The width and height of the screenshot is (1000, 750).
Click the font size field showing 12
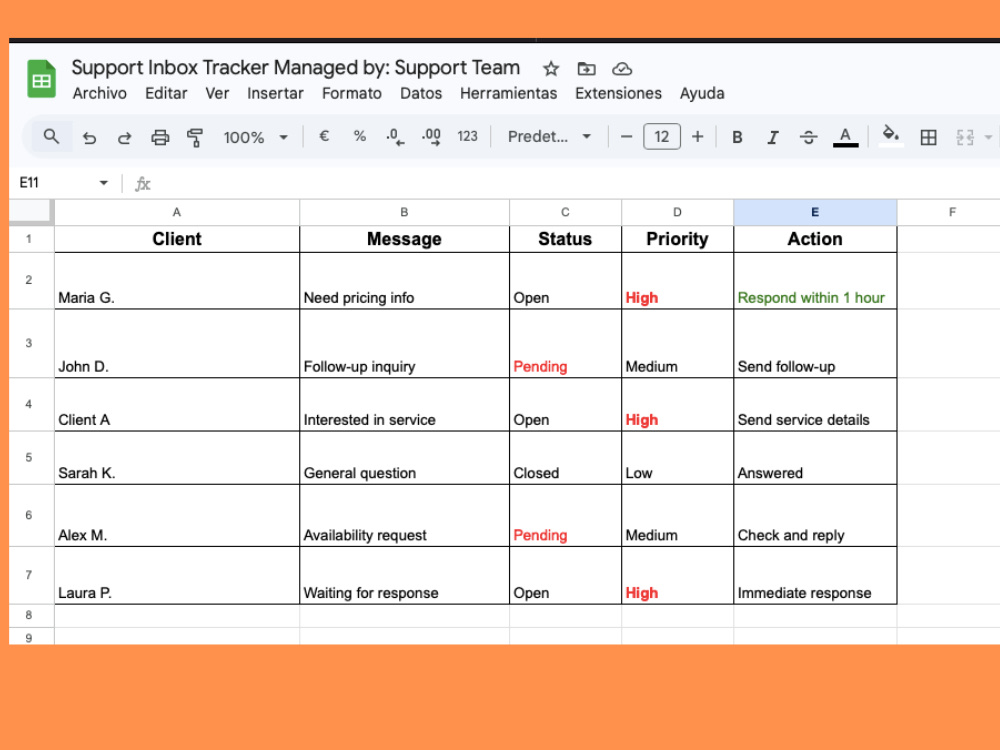coord(662,136)
